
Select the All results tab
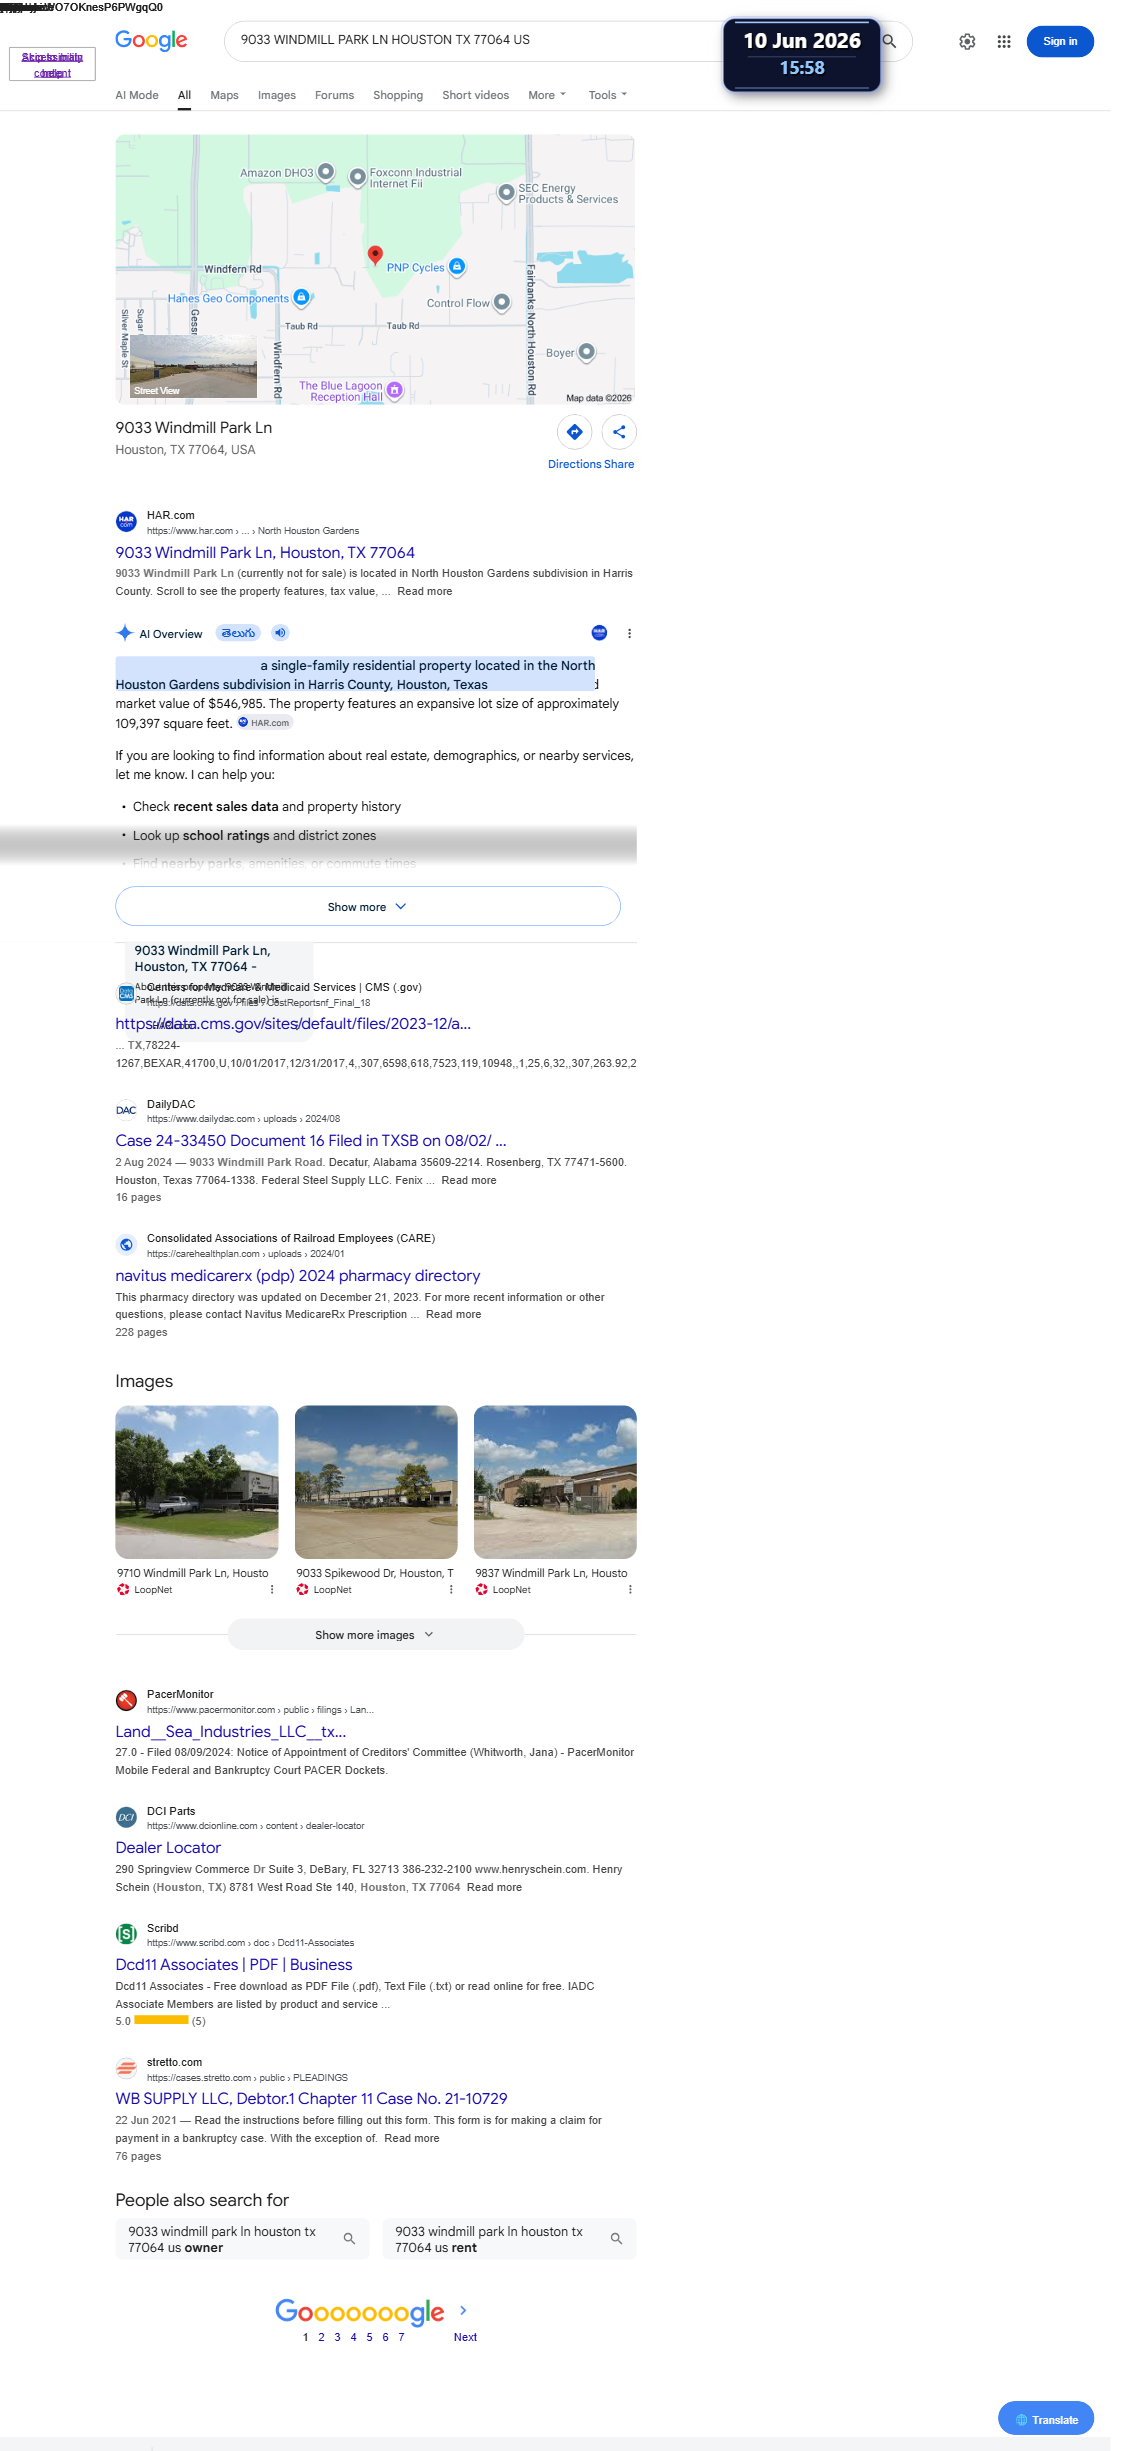tap(184, 95)
